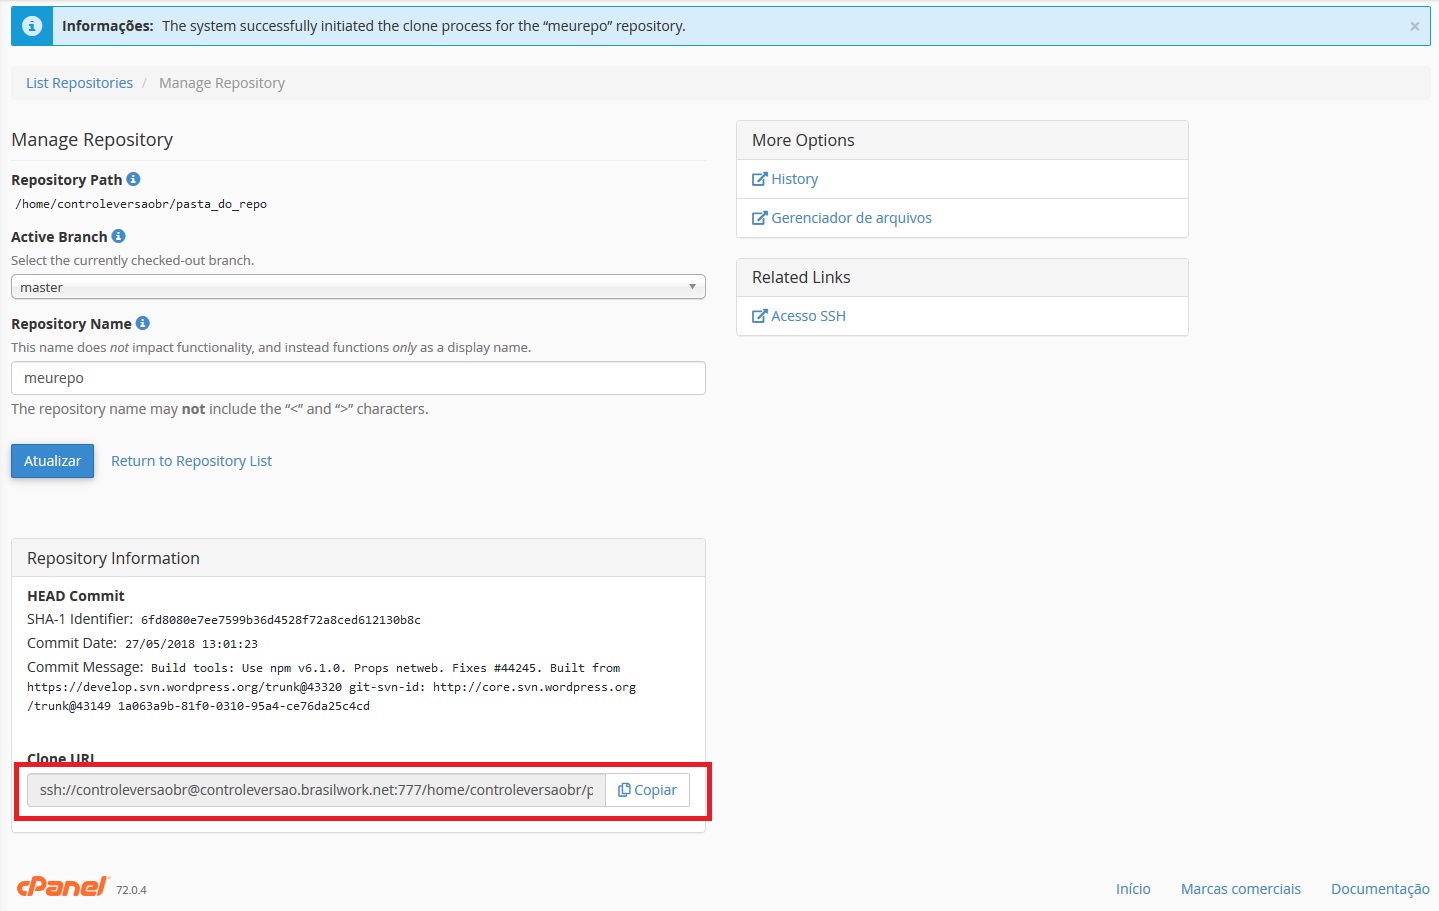This screenshot has width=1439, height=911.
Task: Open the Documentação footer link
Action: point(1380,889)
